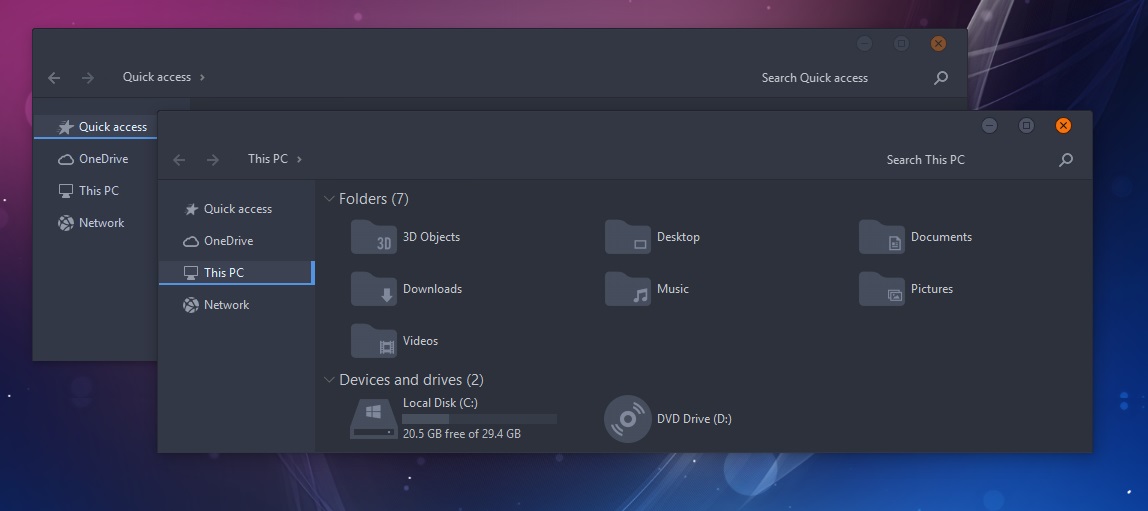Open the Videos folder icon

pos(374,341)
